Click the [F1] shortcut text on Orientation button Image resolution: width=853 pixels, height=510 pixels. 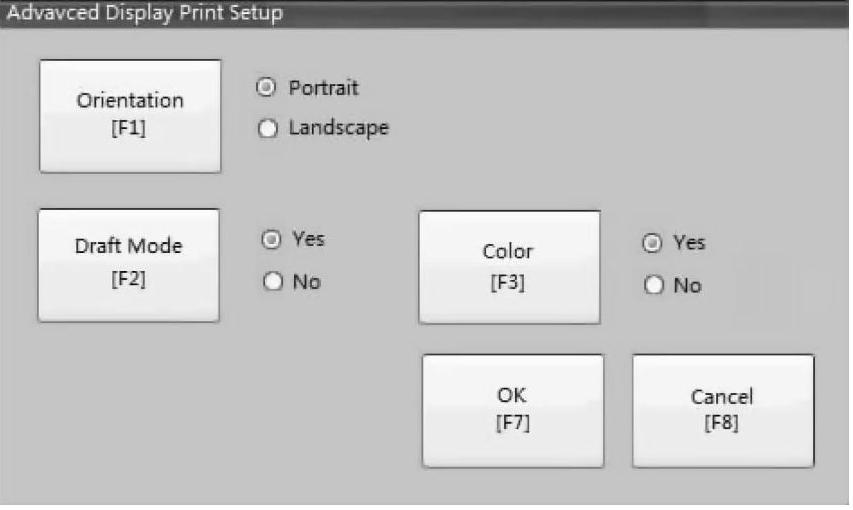[x=129, y=128]
